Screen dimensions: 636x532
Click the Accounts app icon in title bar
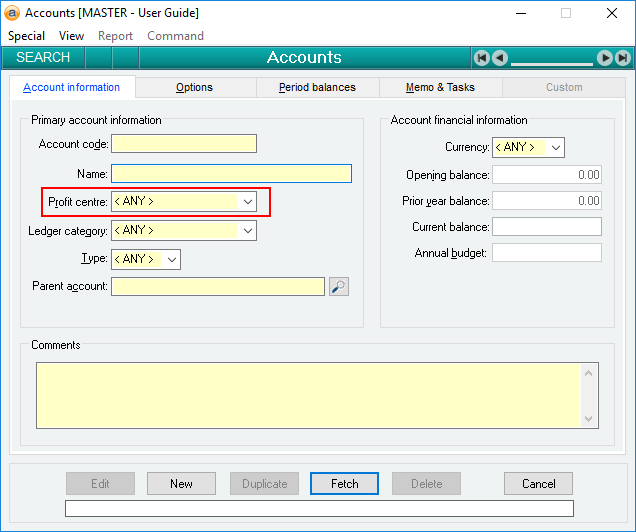[13, 13]
